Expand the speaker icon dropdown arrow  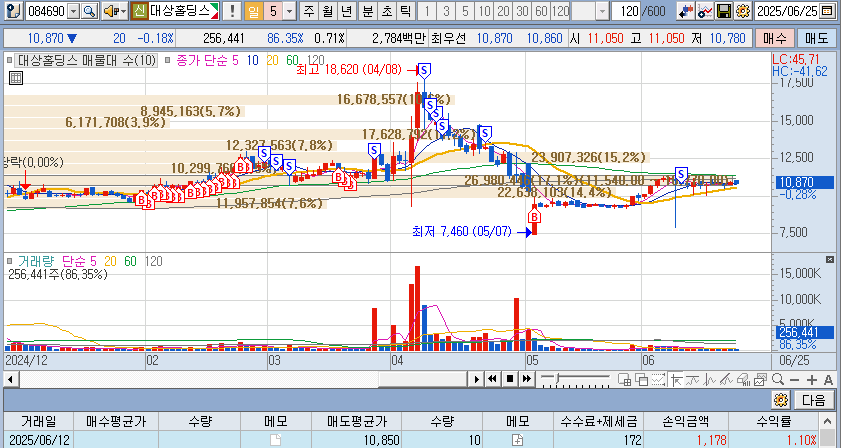(123, 10)
